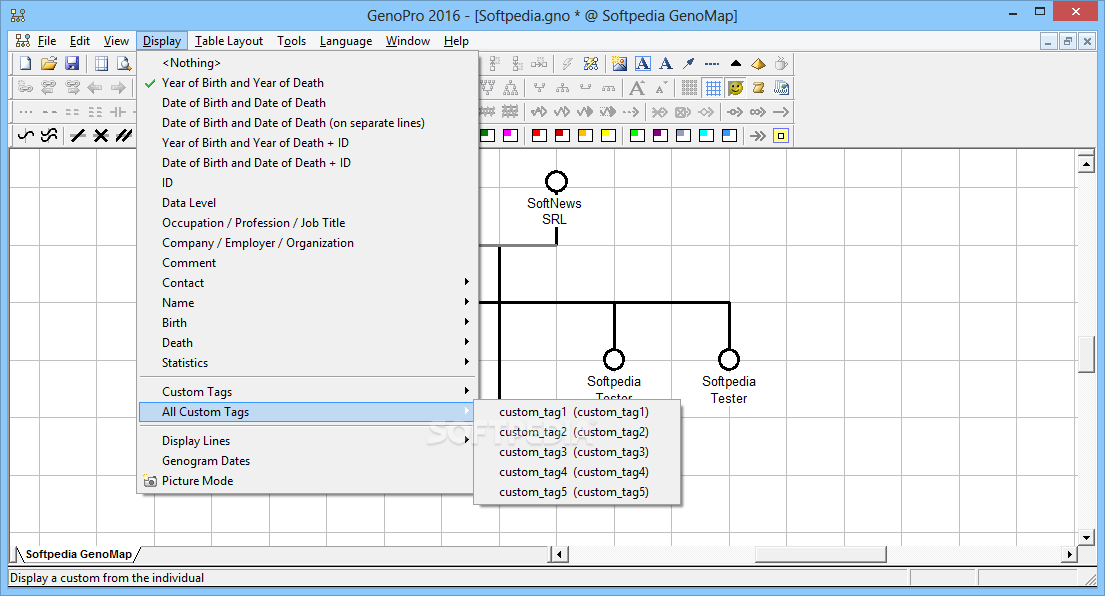This screenshot has width=1105, height=596.
Task: Toggle Picture Mode in Display menu
Action: [x=308, y=480]
